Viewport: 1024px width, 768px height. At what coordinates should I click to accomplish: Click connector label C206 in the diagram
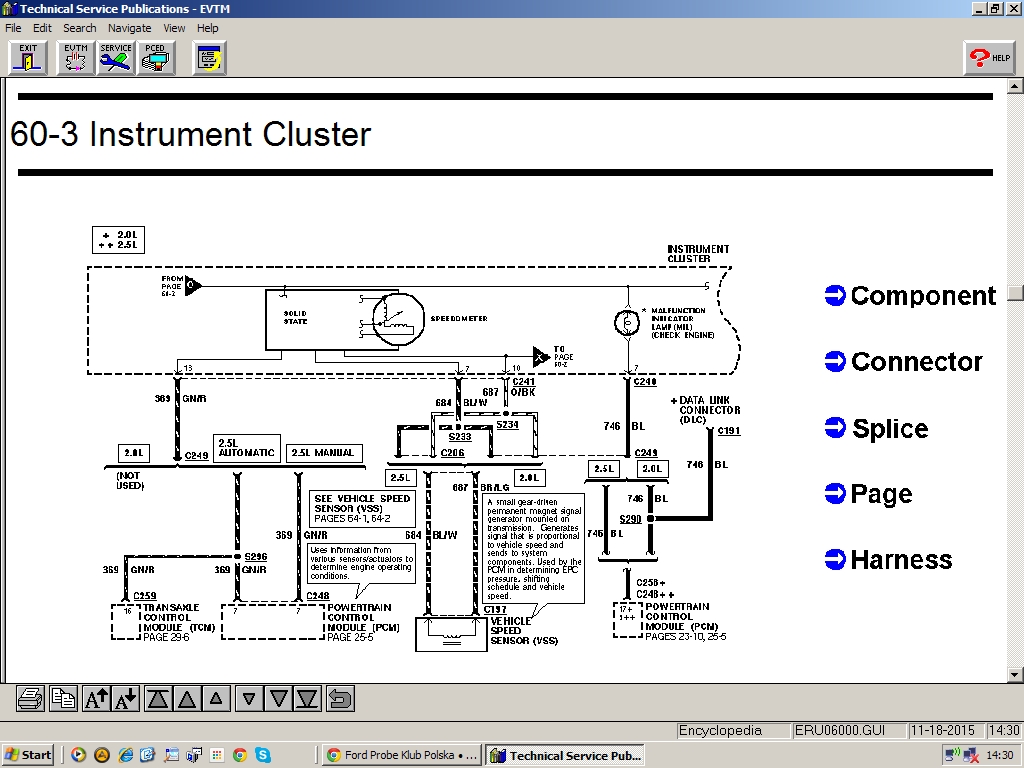pyautogui.click(x=453, y=453)
